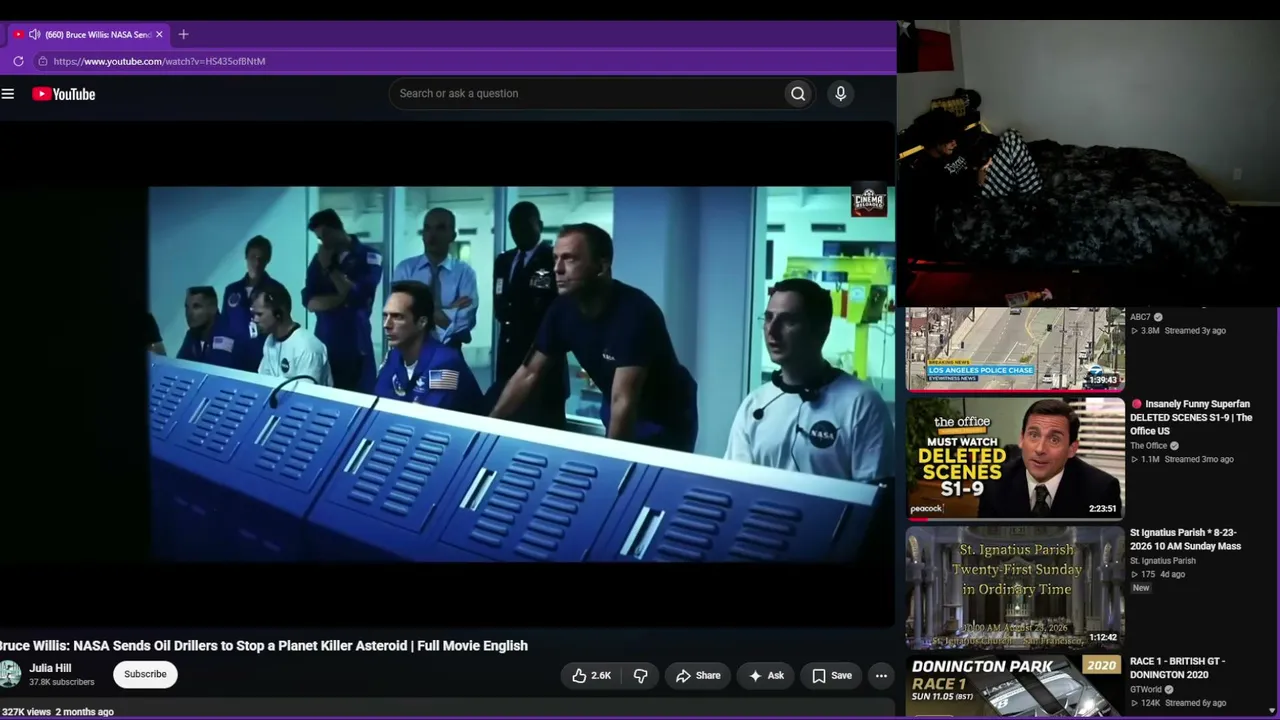
Task: Click the main video player frame
Action: pos(447,374)
